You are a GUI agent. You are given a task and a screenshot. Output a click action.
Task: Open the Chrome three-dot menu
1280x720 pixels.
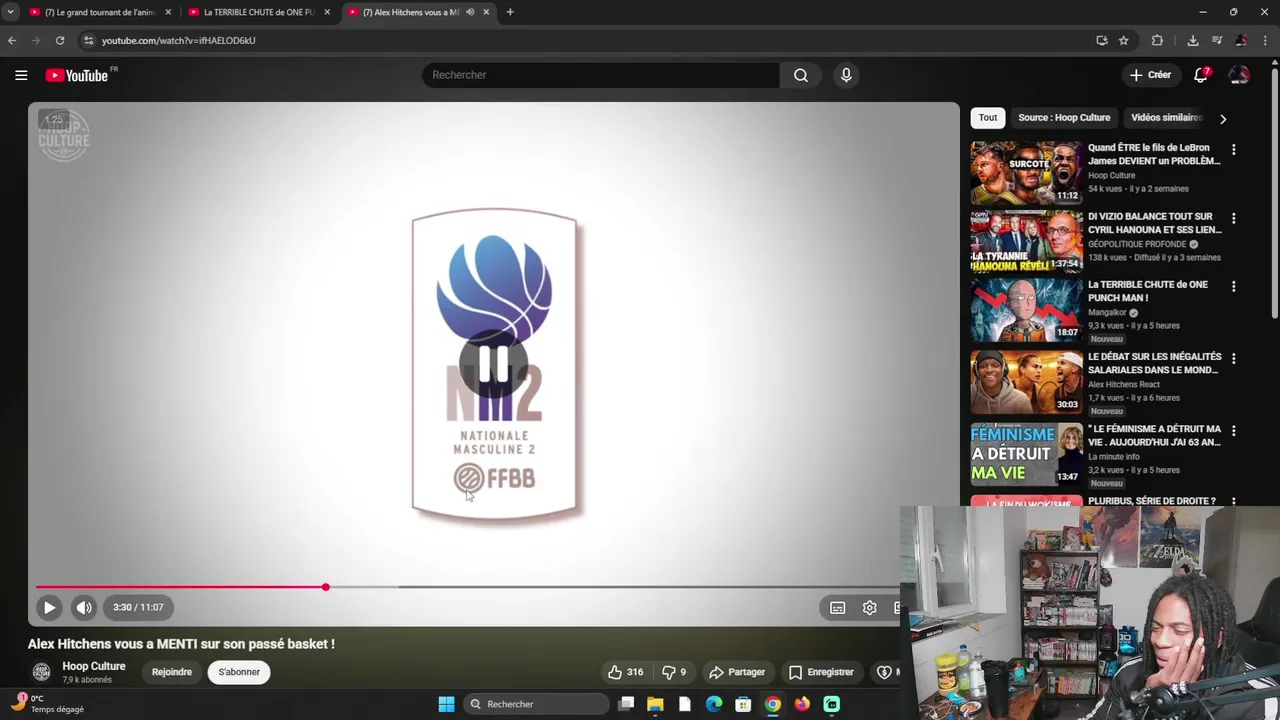[x=1266, y=40]
